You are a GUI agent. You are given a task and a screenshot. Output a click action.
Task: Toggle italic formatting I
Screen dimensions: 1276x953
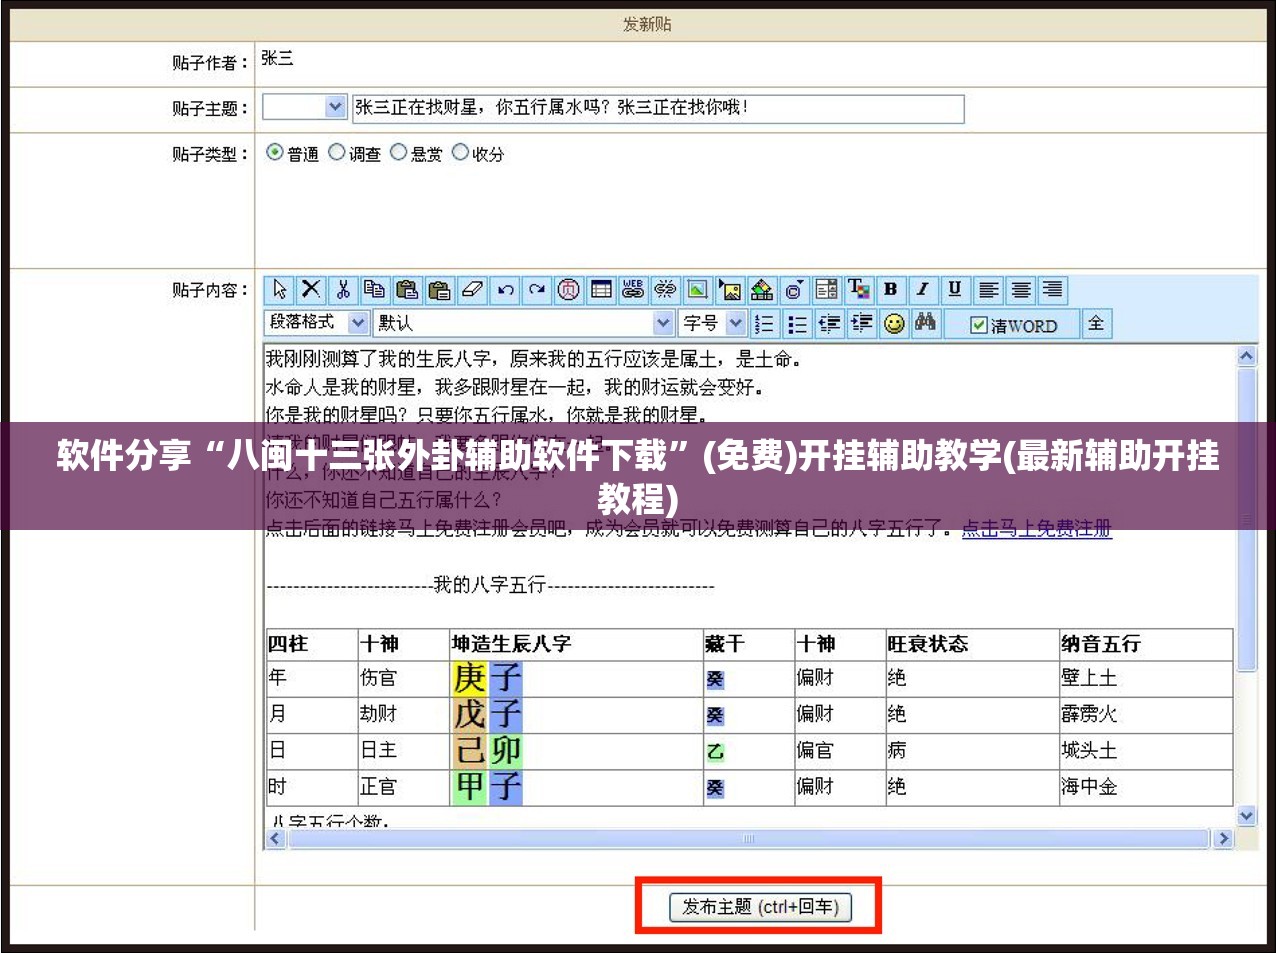[x=923, y=290]
